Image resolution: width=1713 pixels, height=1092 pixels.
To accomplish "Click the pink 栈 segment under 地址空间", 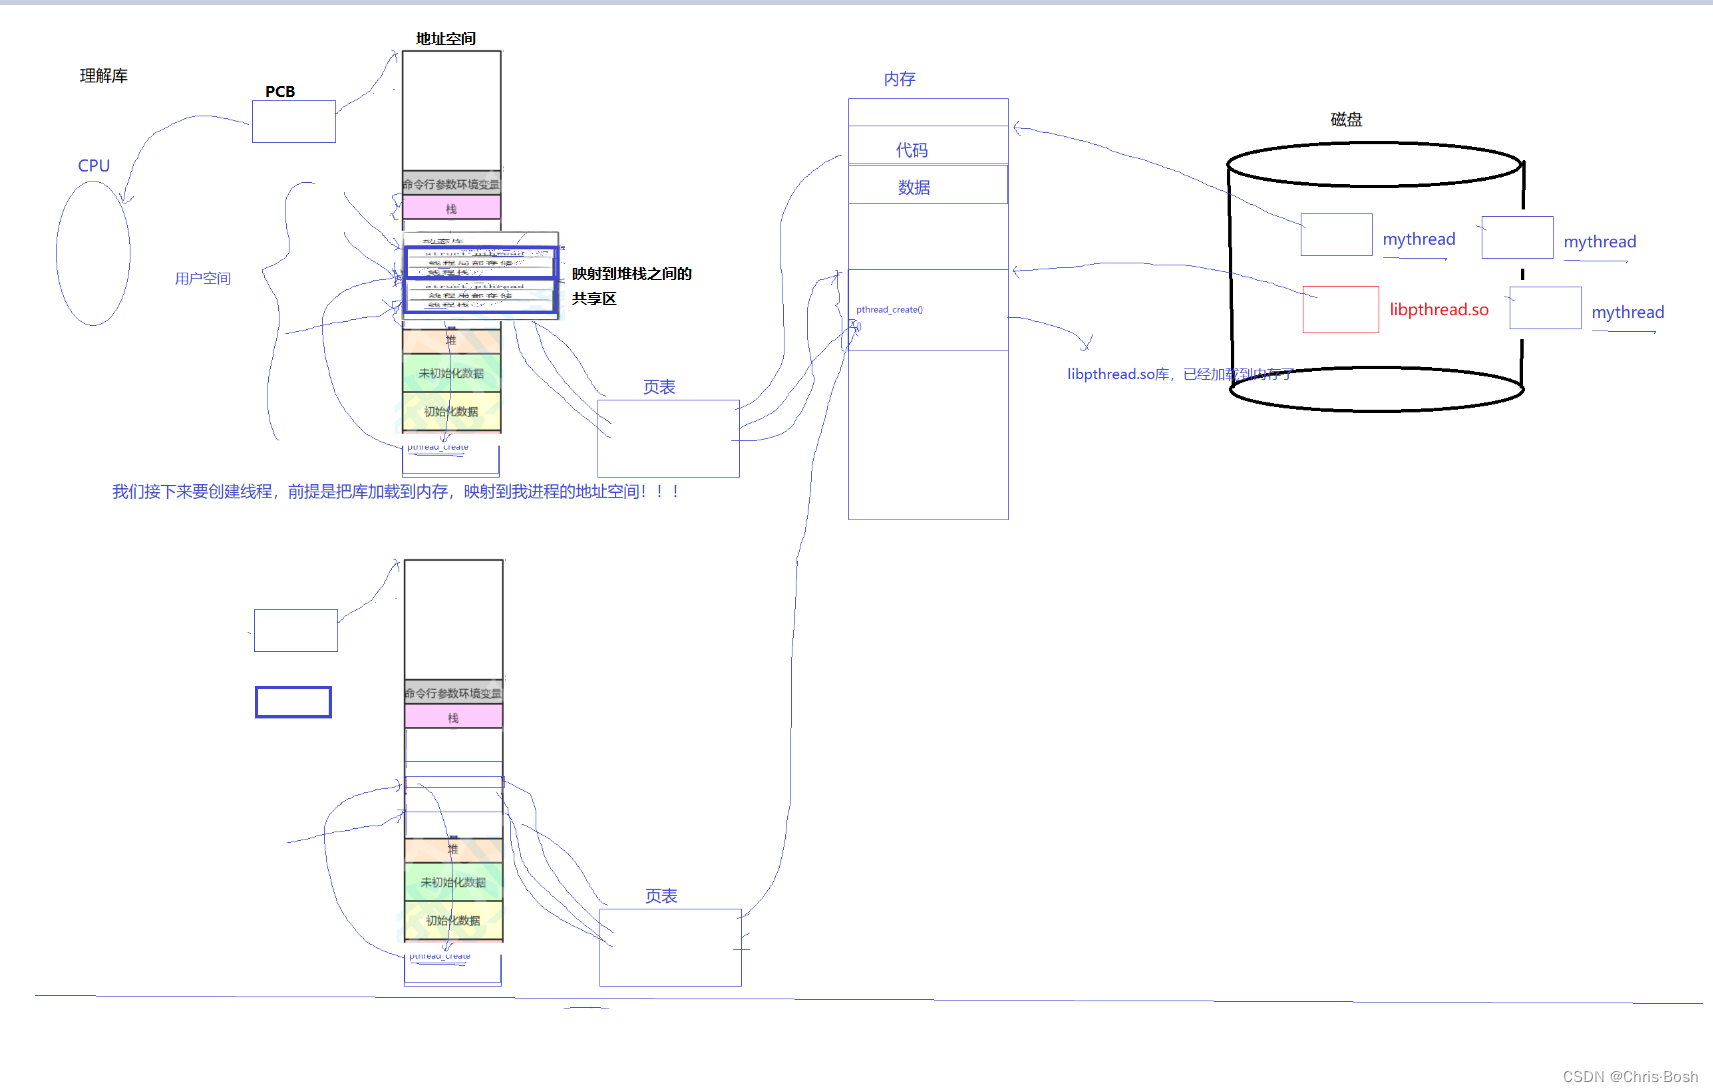I will pyautogui.click(x=451, y=208).
